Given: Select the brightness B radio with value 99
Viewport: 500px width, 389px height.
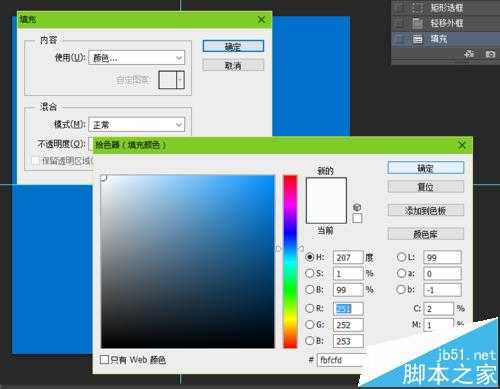Looking at the screenshot, I should [310, 289].
